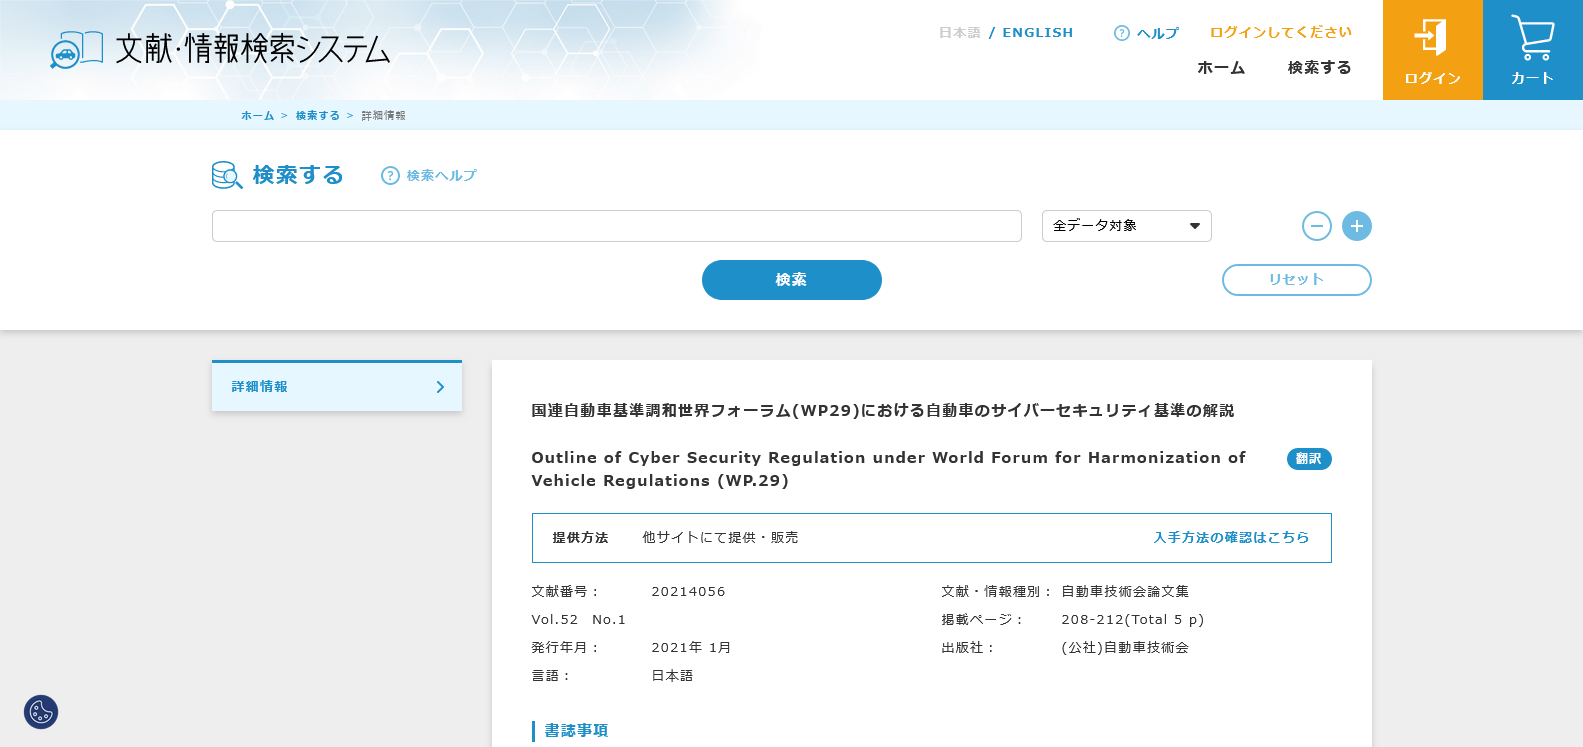
Task: Remove a search field with minus icon
Action: (x=1316, y=226)
